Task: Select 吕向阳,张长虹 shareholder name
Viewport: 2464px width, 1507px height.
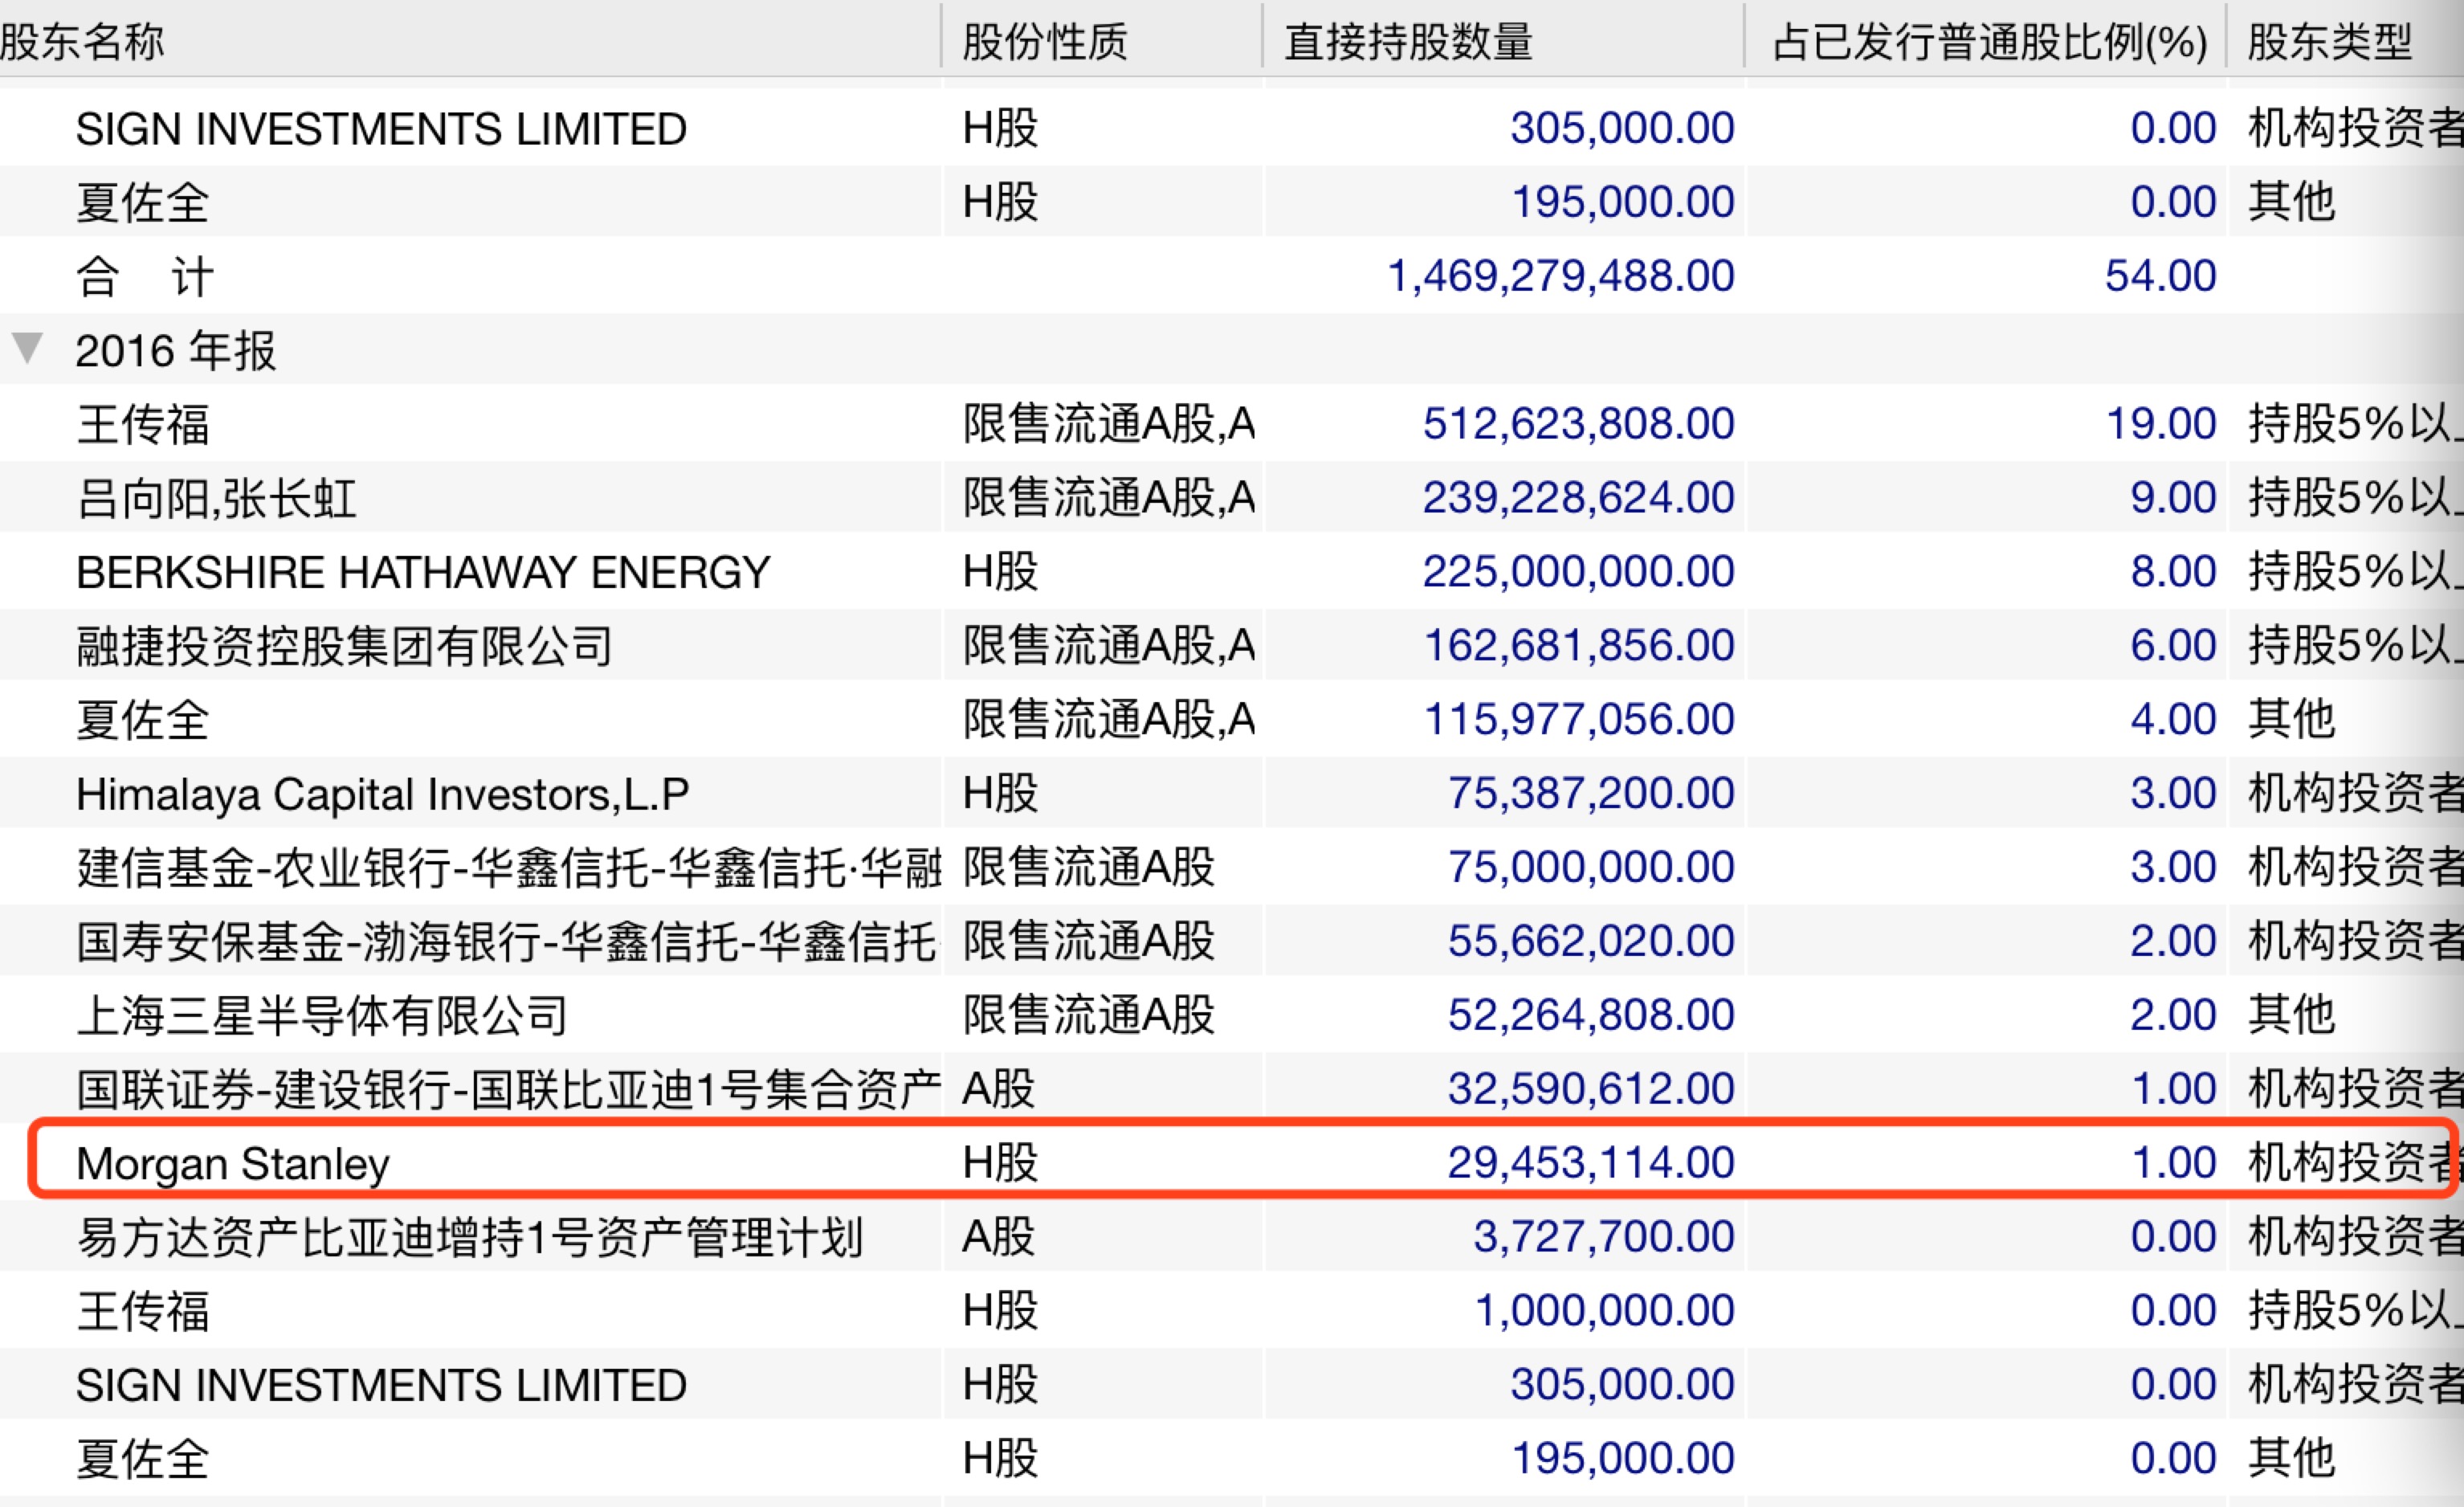Action: click(216, 498)
